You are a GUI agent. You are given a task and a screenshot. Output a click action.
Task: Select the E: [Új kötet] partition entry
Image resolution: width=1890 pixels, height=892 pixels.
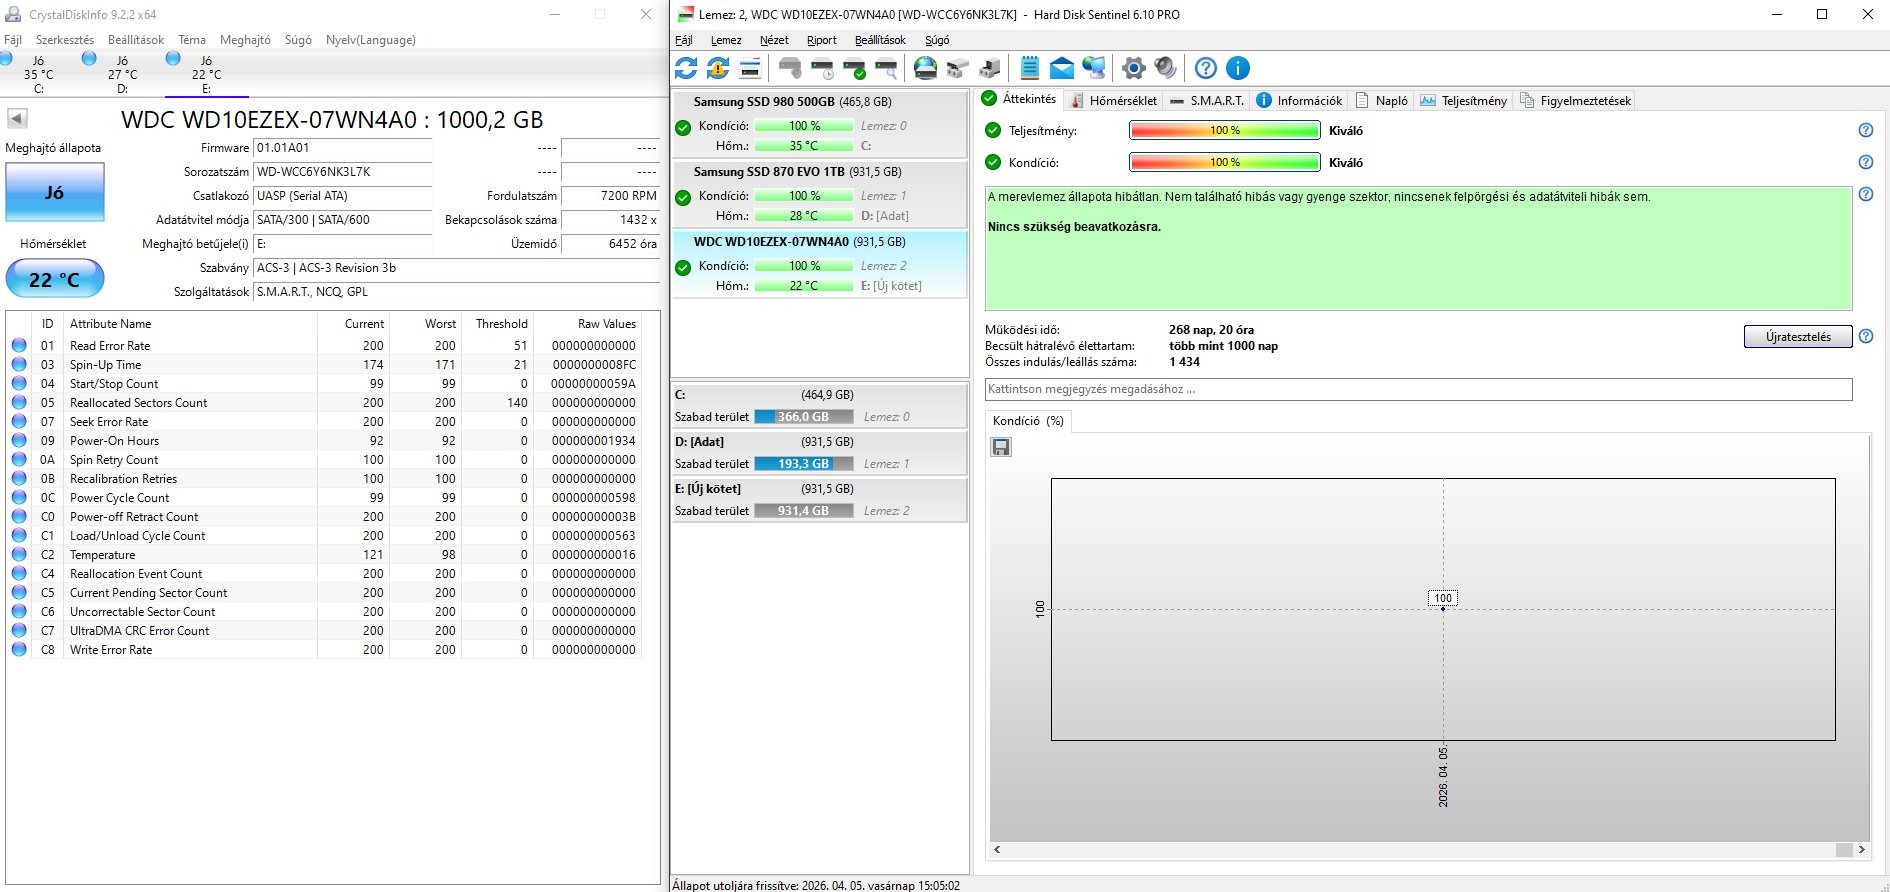pyautogui.click(x=820, y=499)
